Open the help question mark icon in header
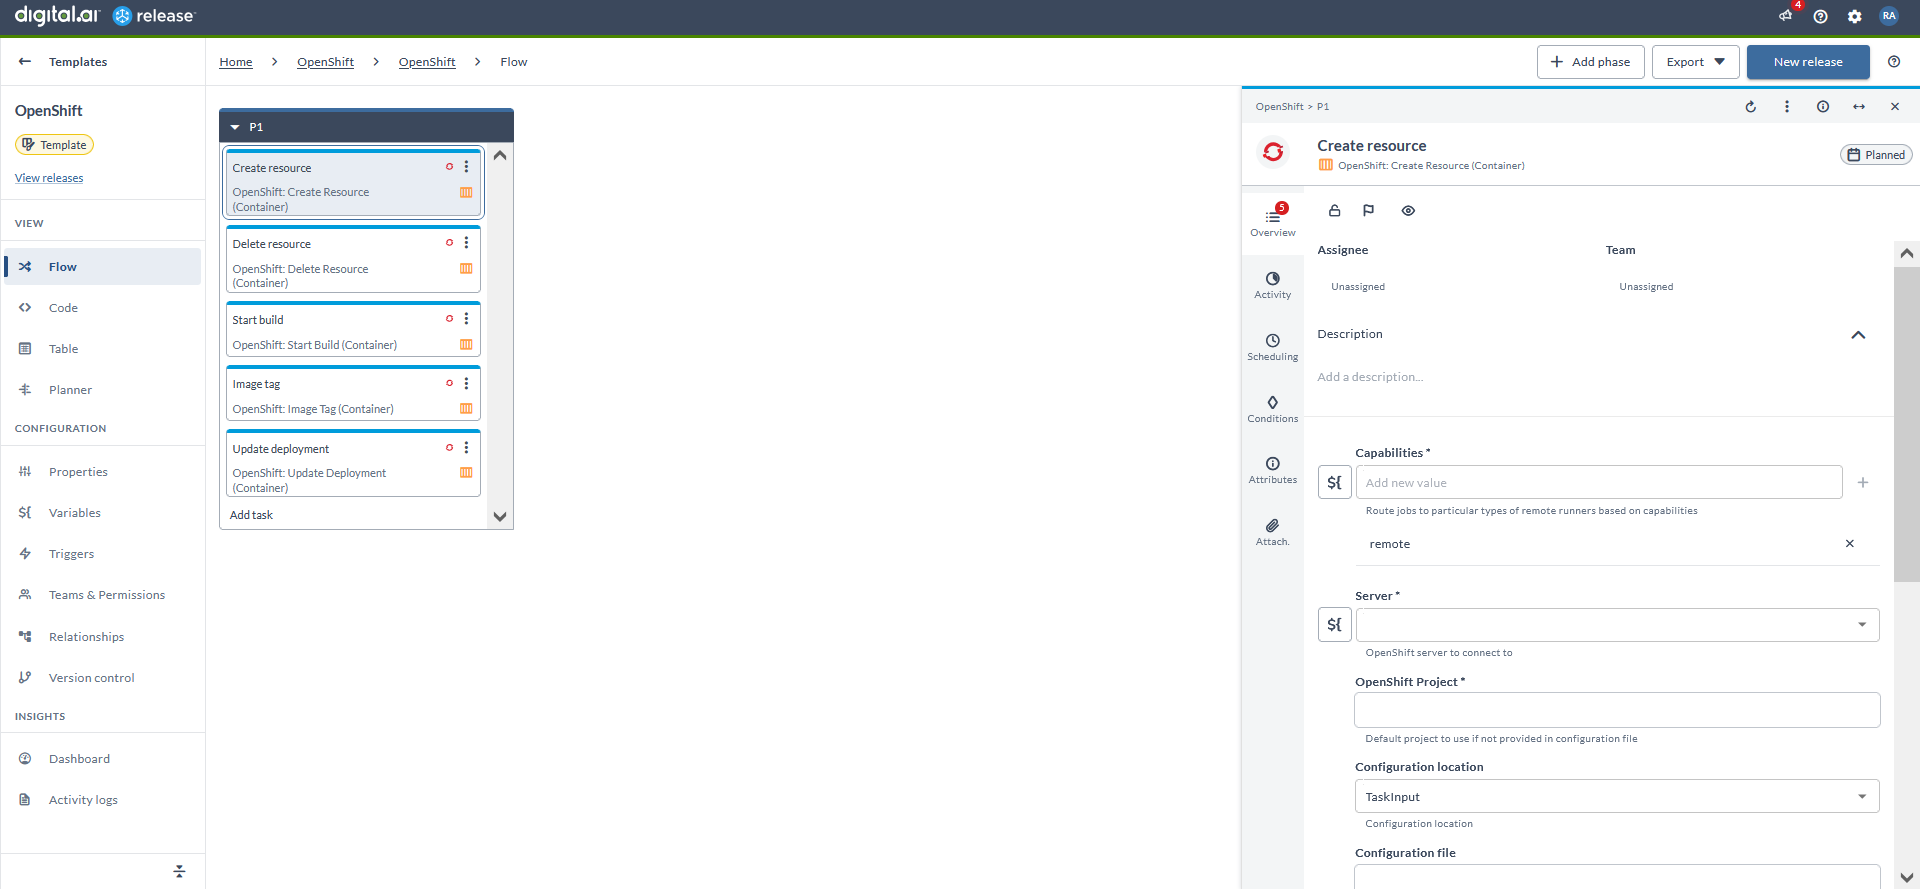The height and width of the screenshot is (889, 1920). coord(1820,16)
